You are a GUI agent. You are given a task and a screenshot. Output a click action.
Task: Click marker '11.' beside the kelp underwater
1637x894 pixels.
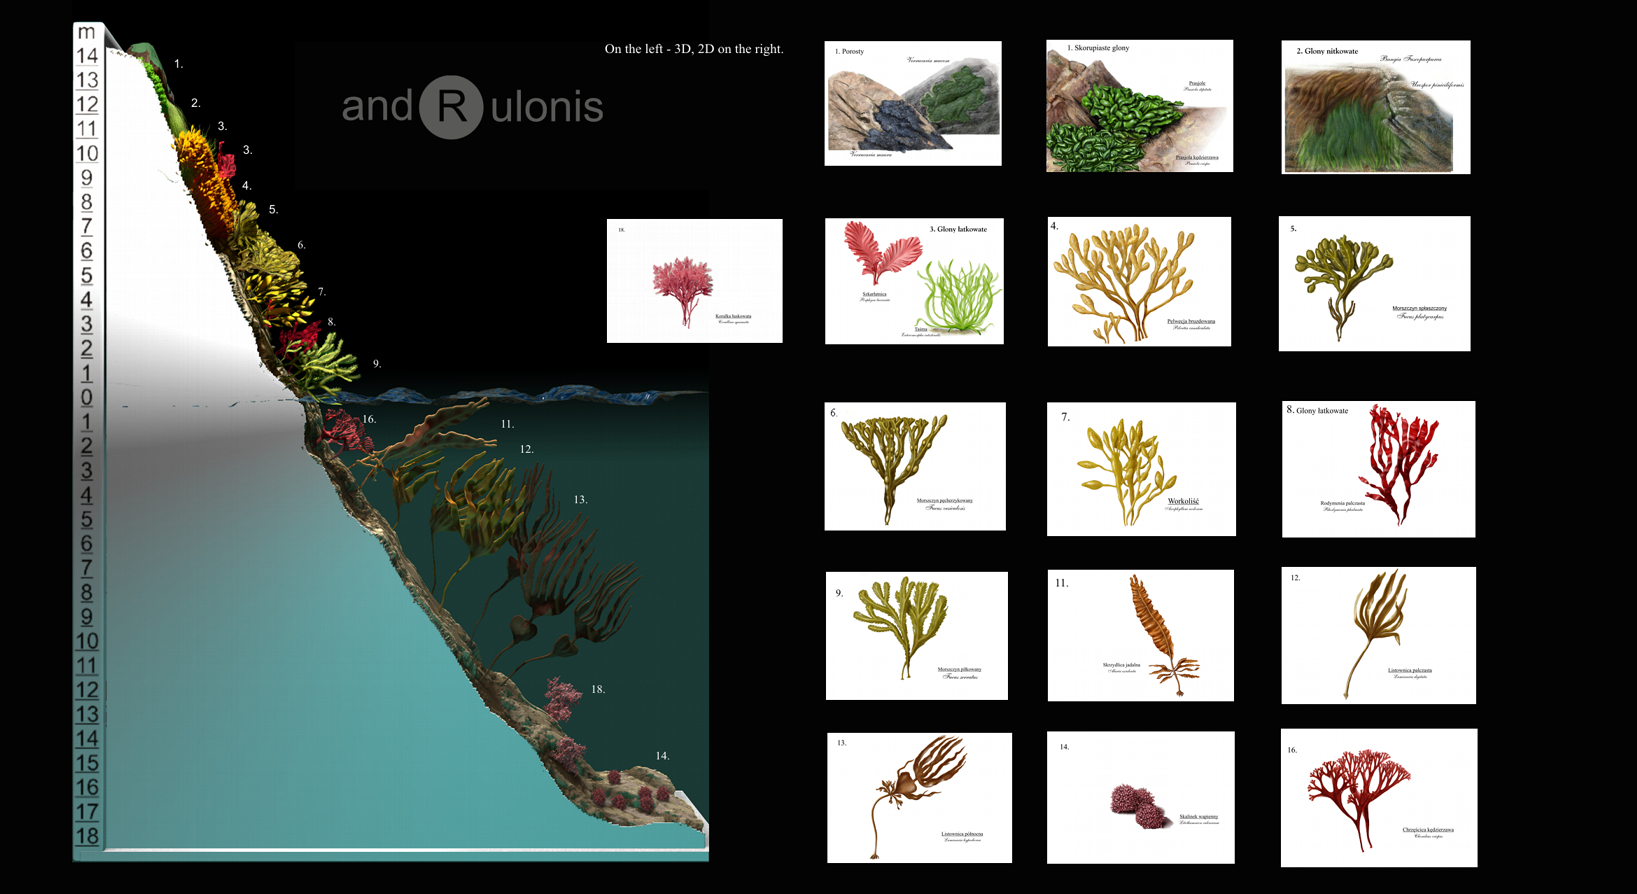click(507, 424)
